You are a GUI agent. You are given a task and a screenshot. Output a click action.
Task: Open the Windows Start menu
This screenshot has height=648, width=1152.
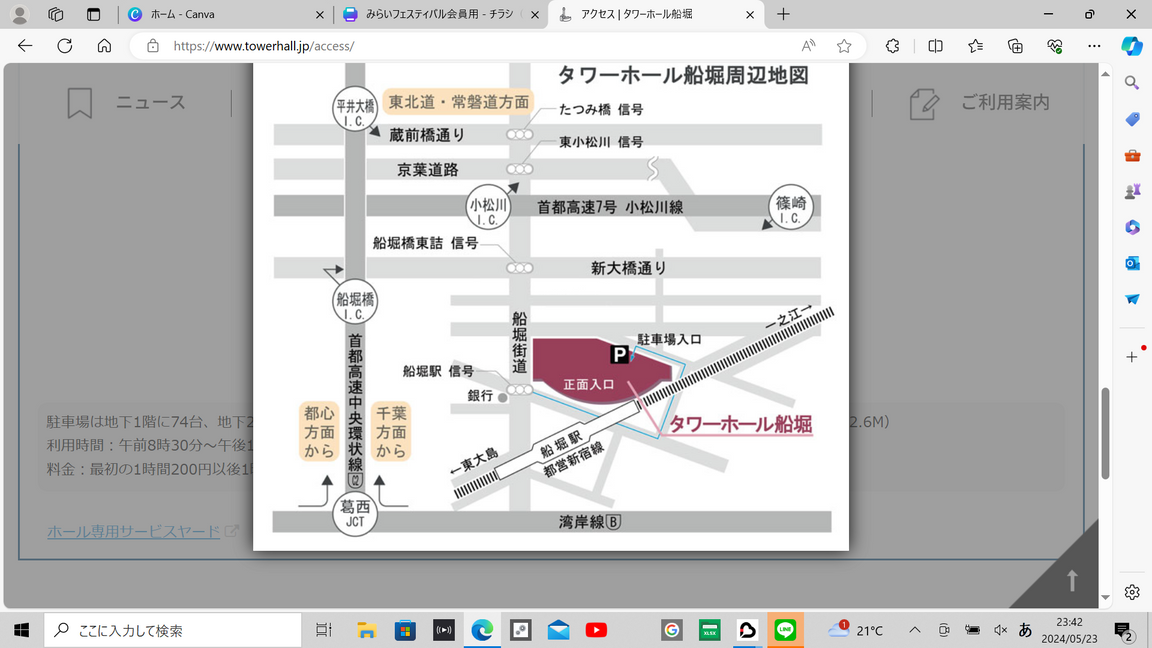(x=21, y=630)
